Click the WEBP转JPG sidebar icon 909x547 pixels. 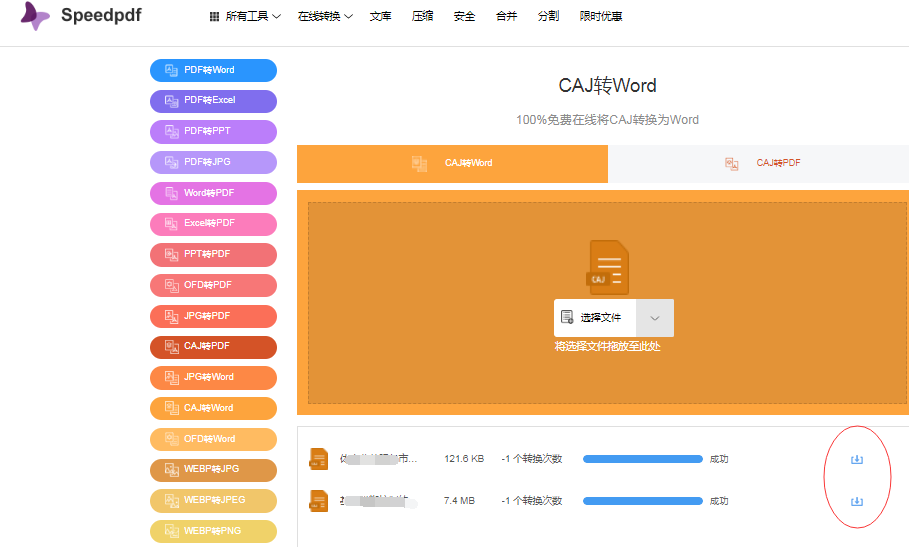click(x=172, y=469)
